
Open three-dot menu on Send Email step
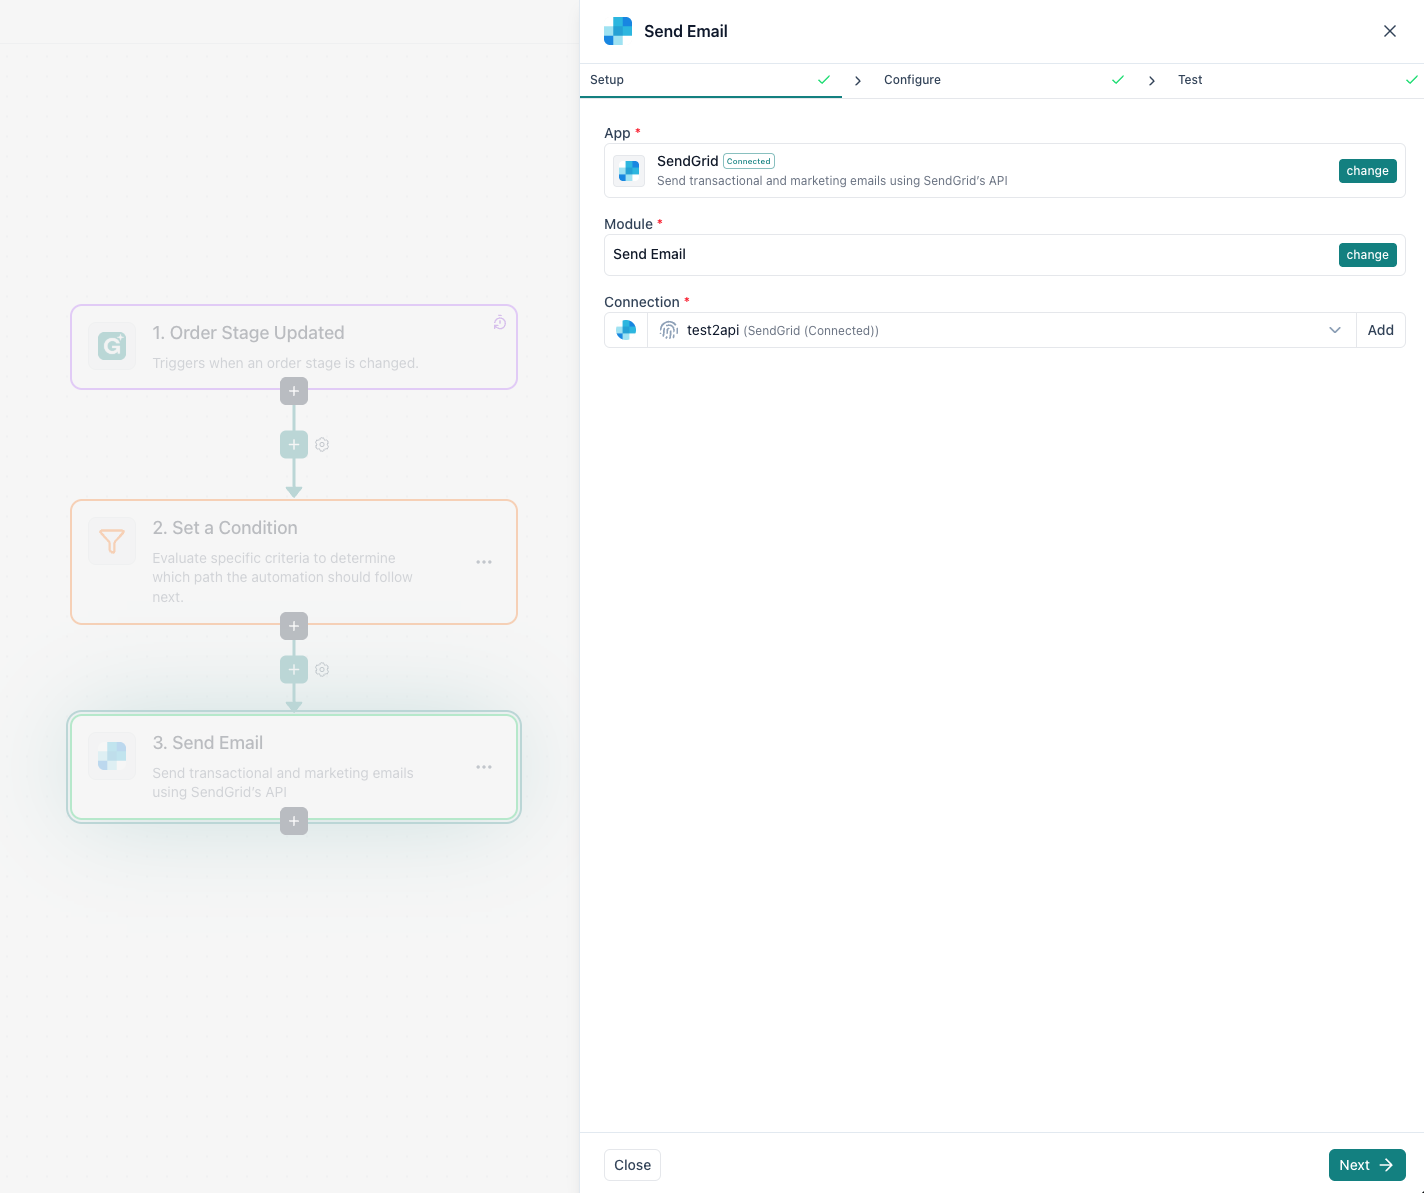[484, 767]
